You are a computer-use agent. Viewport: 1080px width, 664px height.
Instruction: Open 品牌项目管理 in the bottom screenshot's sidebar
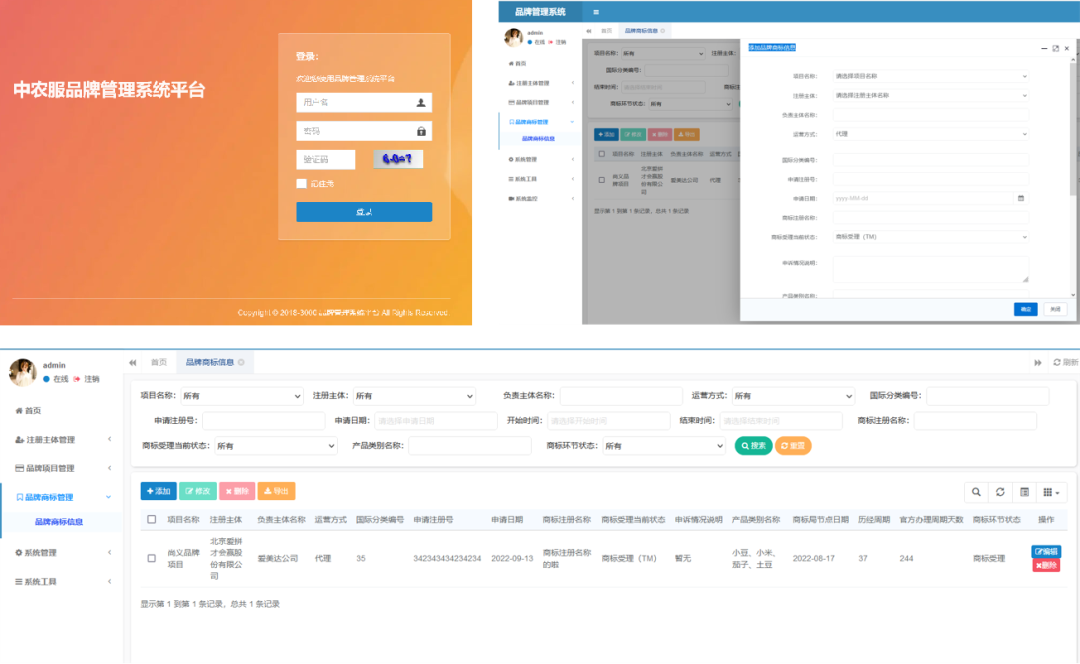(50, 468)
